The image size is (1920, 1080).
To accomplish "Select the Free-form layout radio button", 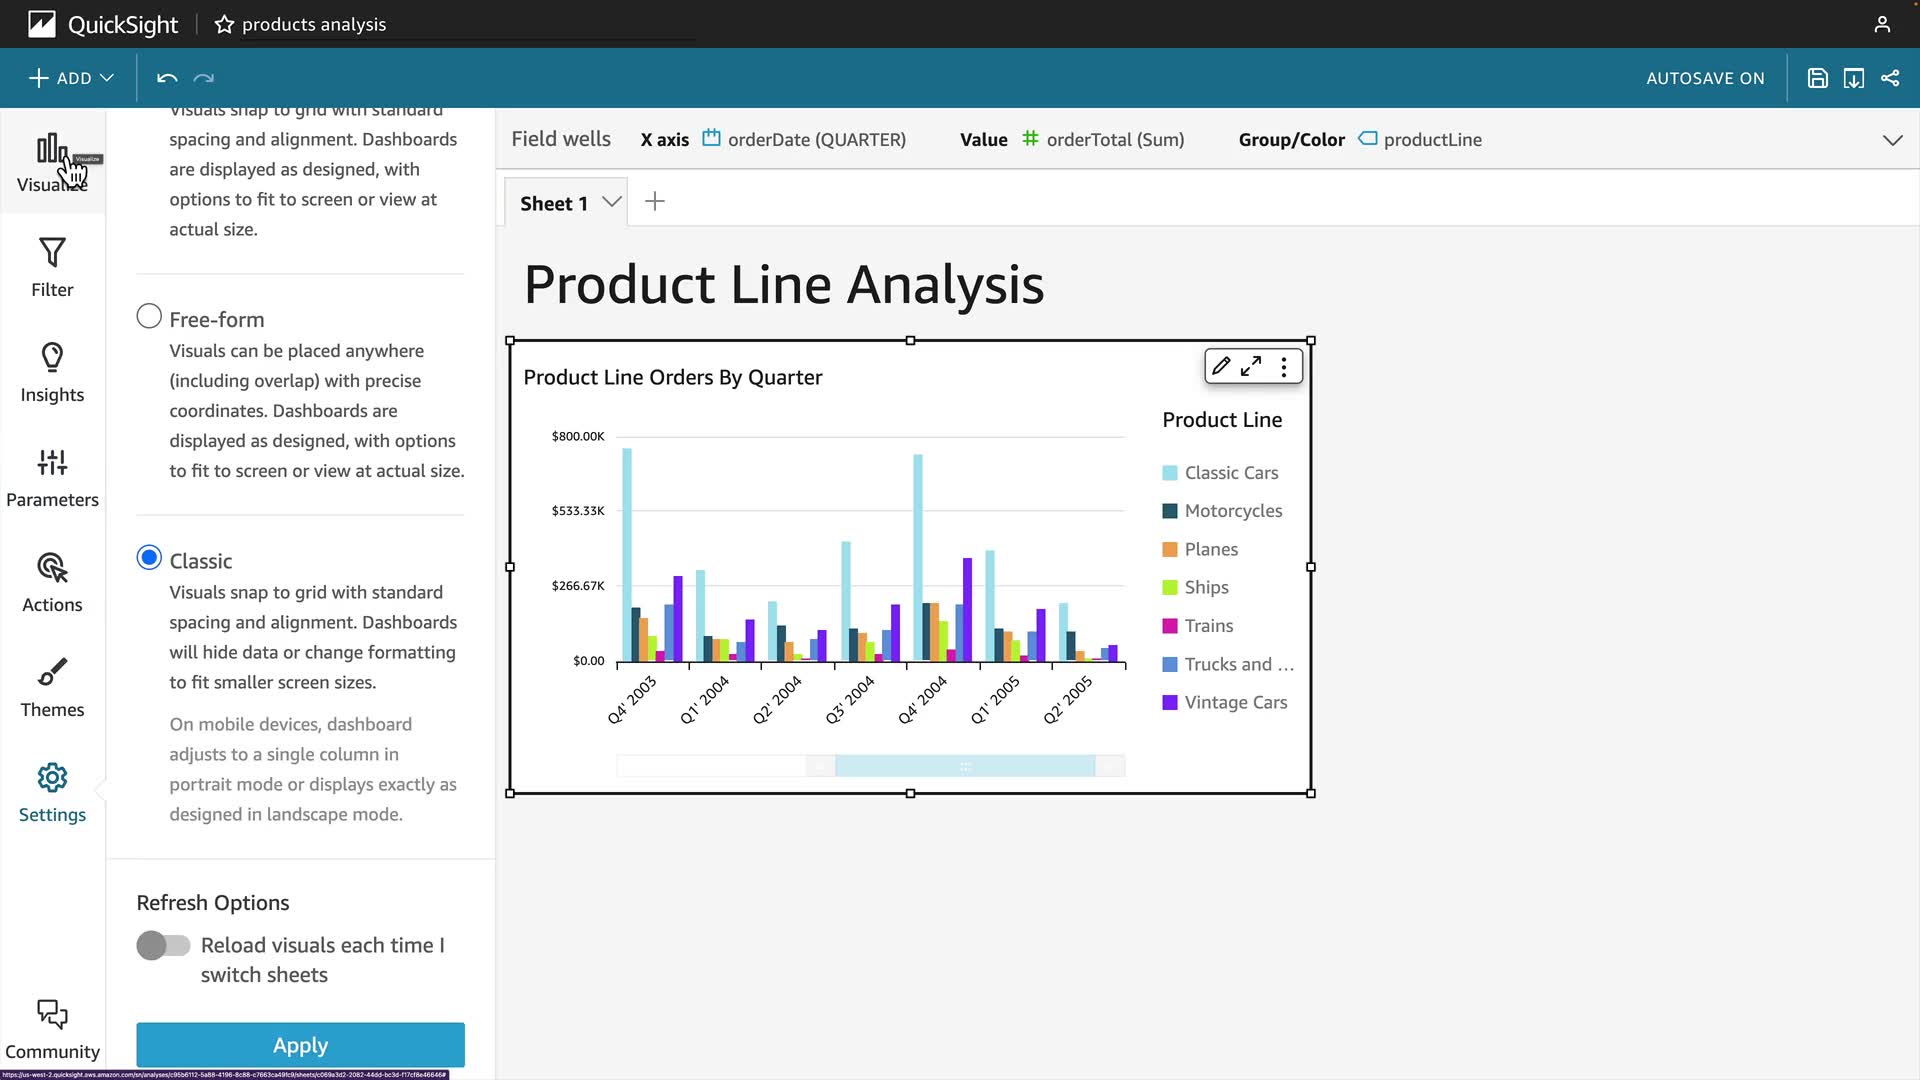I will pyautogui.click(x=149, y=317).
